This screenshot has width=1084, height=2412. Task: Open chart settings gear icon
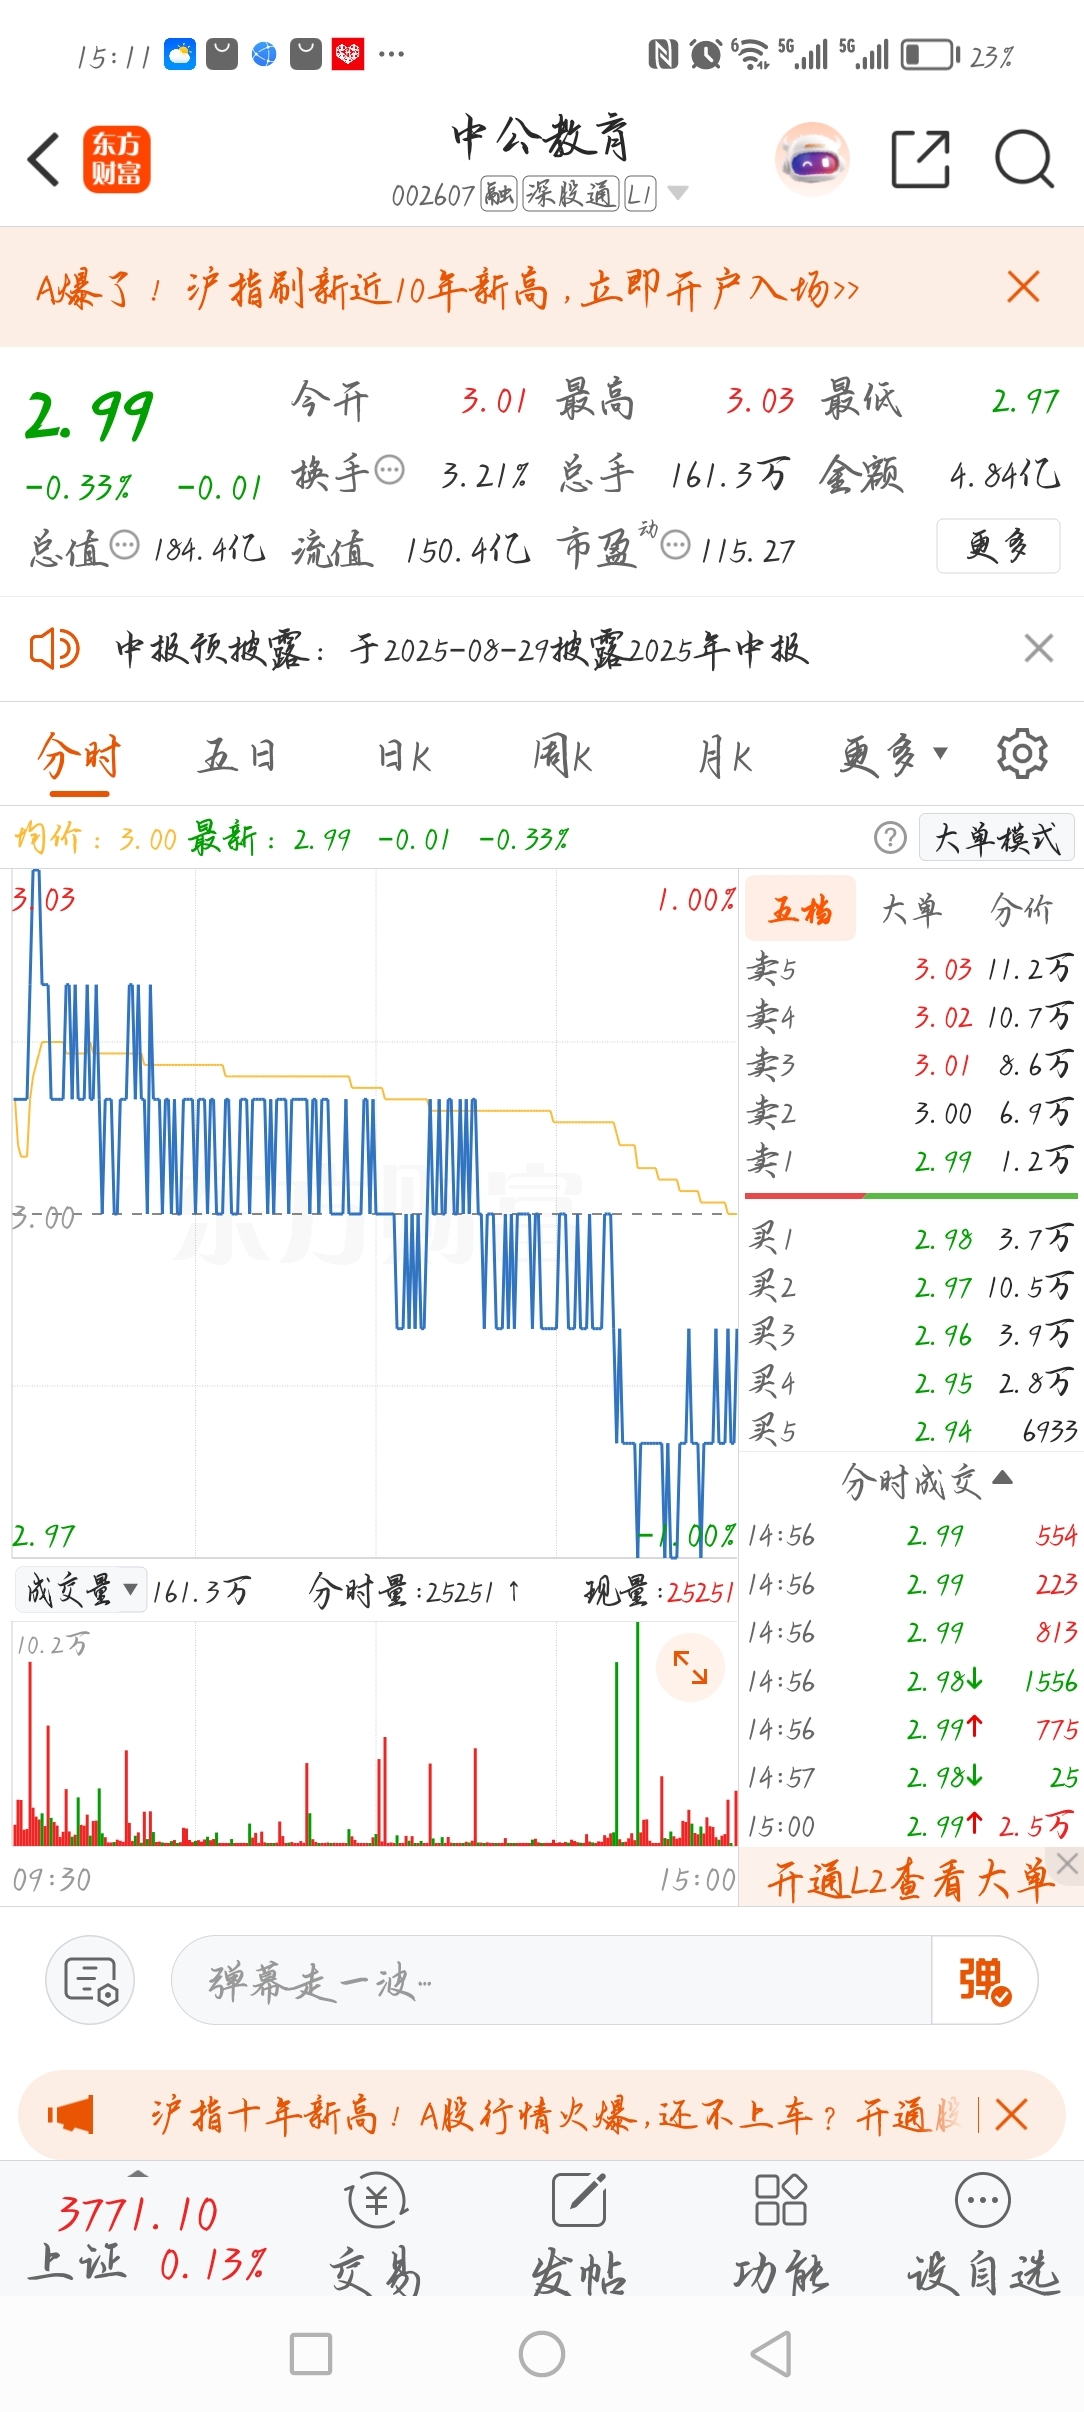(1022, 754)
